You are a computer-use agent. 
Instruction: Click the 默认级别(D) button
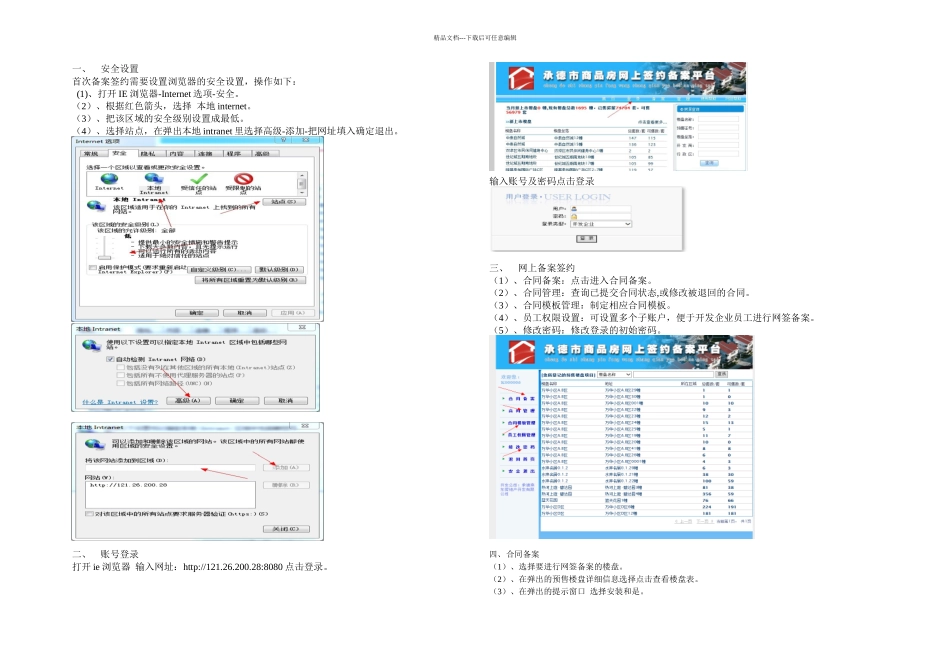pos(279,269)
